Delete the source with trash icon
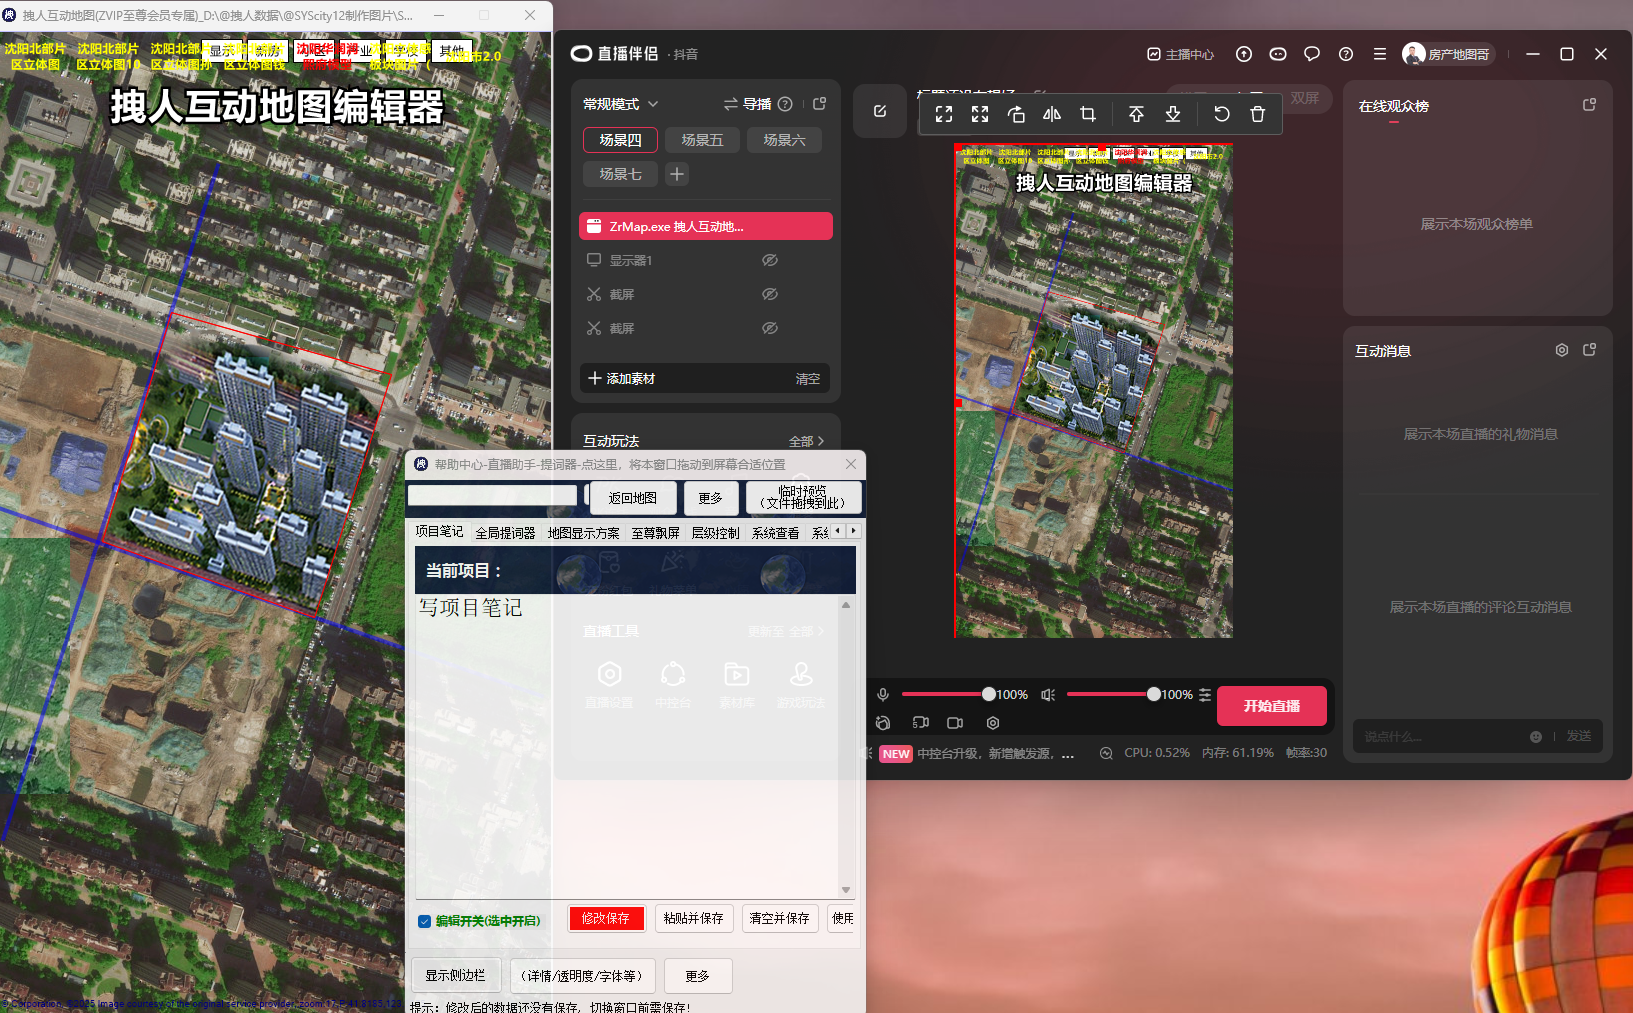This screenshot has width=1633, height=1013. coord(1258,114)
